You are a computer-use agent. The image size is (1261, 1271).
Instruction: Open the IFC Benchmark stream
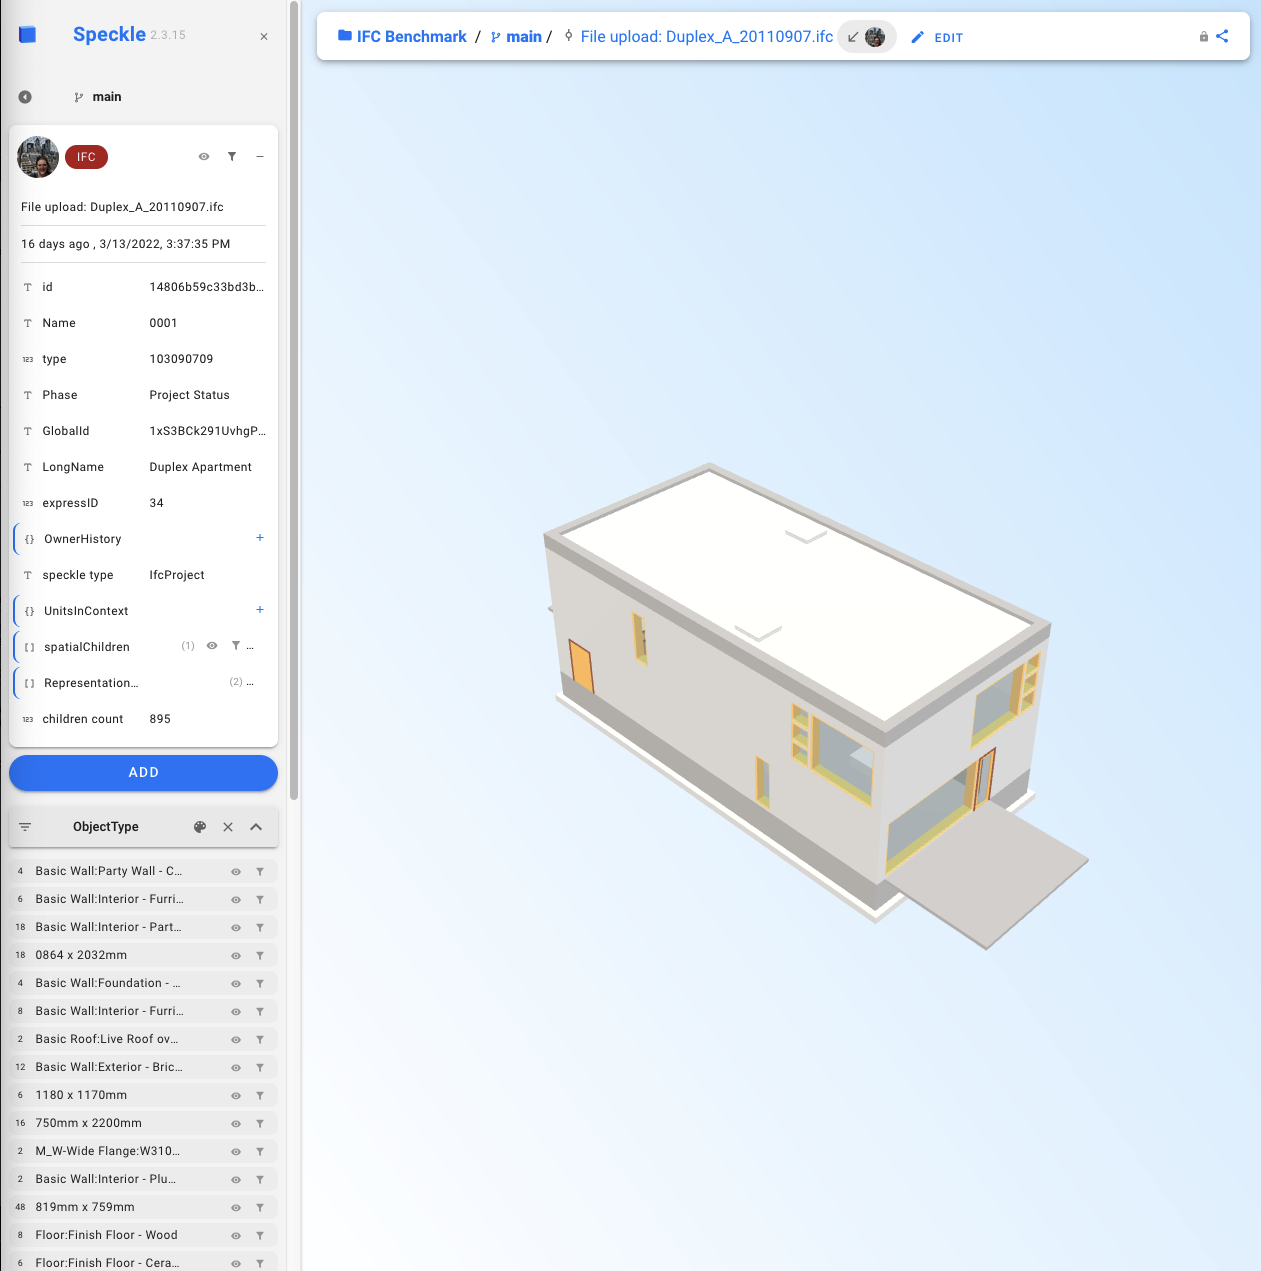(410, 36)
